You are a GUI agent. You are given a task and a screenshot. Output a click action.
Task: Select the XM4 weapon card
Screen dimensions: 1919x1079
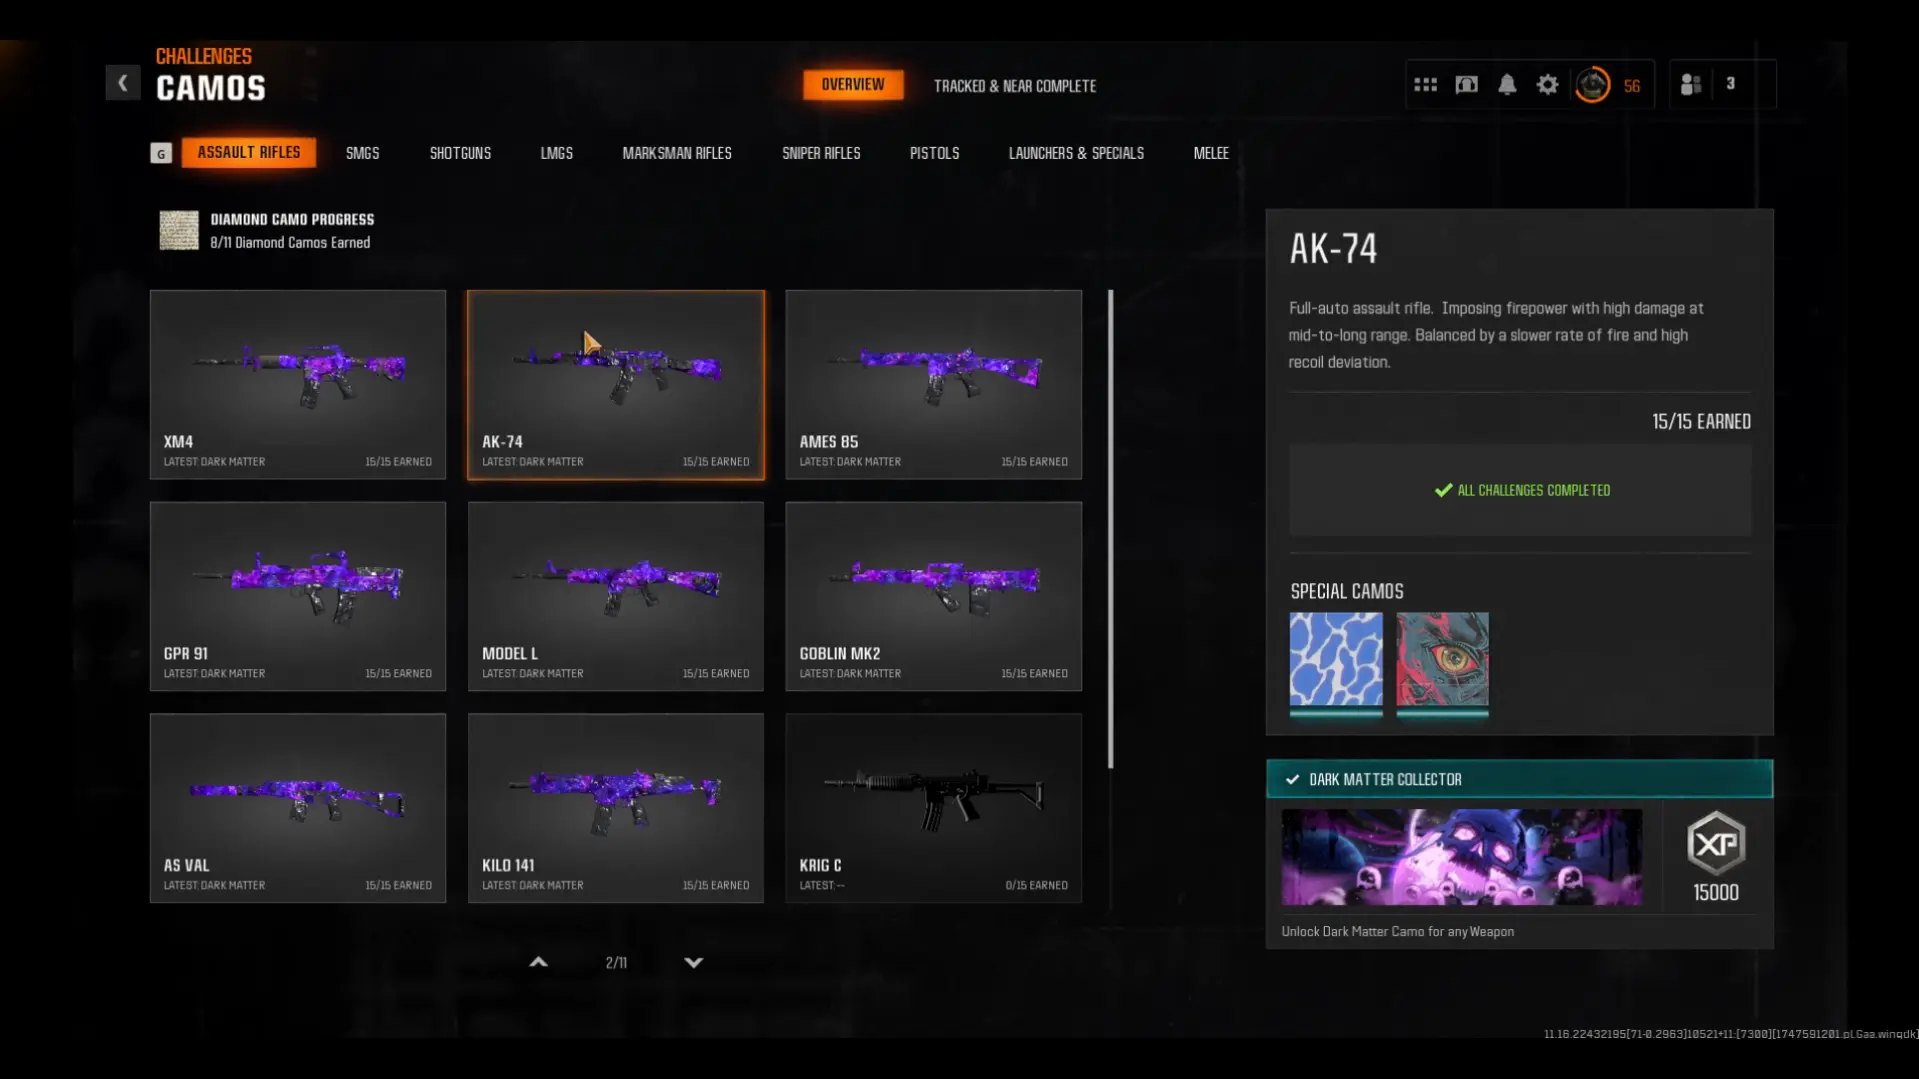pos(298,385)
